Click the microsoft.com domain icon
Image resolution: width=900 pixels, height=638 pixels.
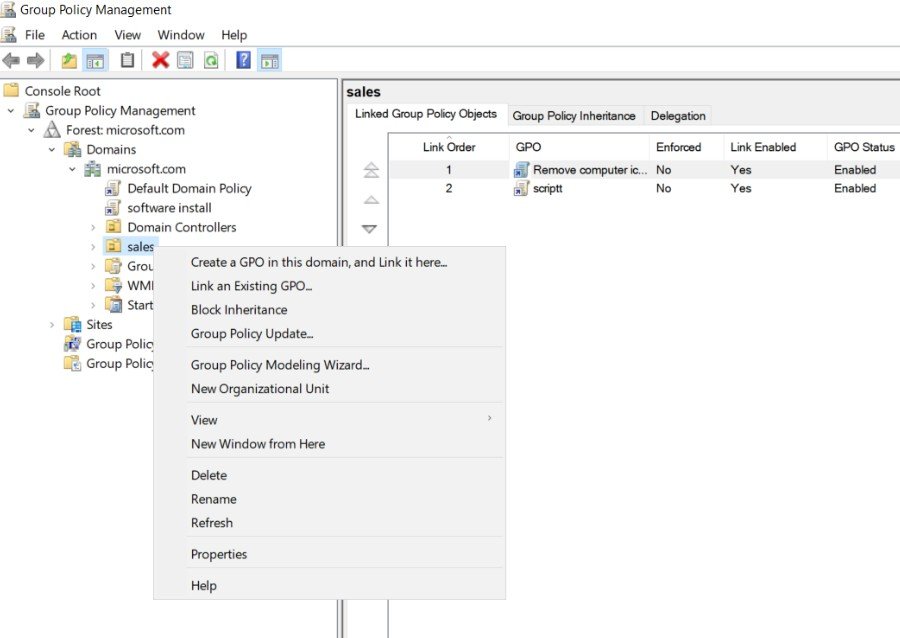(x=92, y=169)
